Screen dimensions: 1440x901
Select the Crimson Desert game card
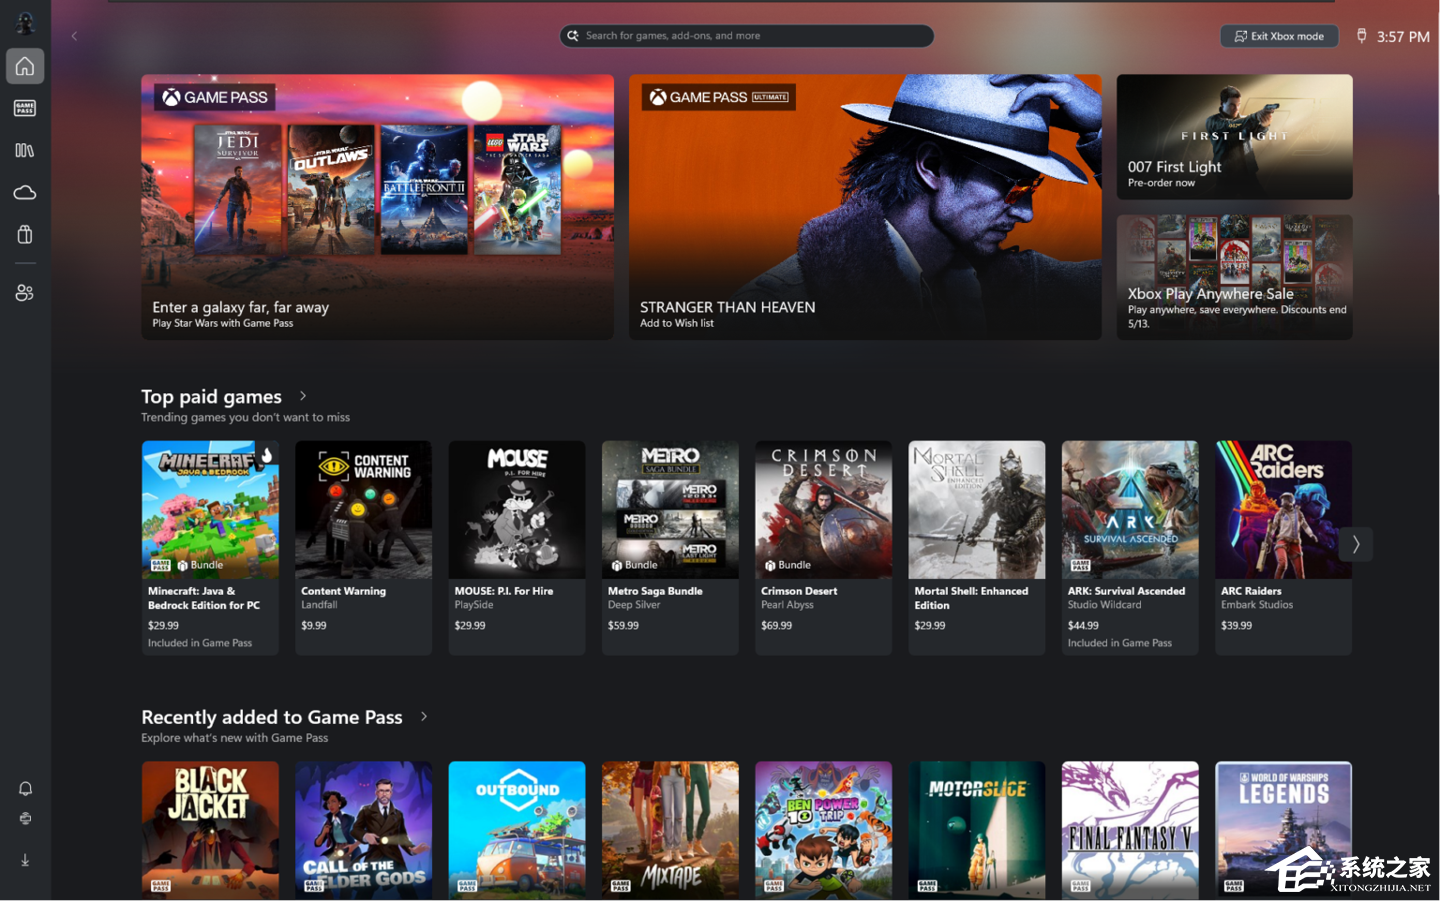click(x=823, y=548)
